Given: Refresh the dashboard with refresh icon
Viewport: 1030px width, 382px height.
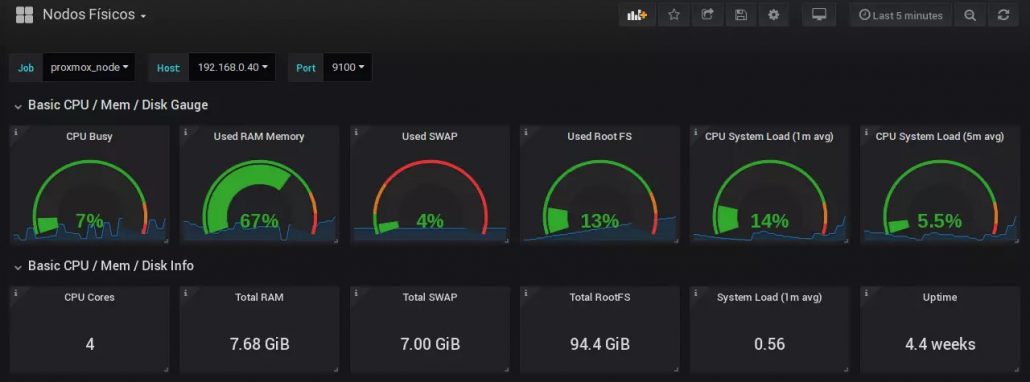Looking at the screenshot, I should [1003, 15].
